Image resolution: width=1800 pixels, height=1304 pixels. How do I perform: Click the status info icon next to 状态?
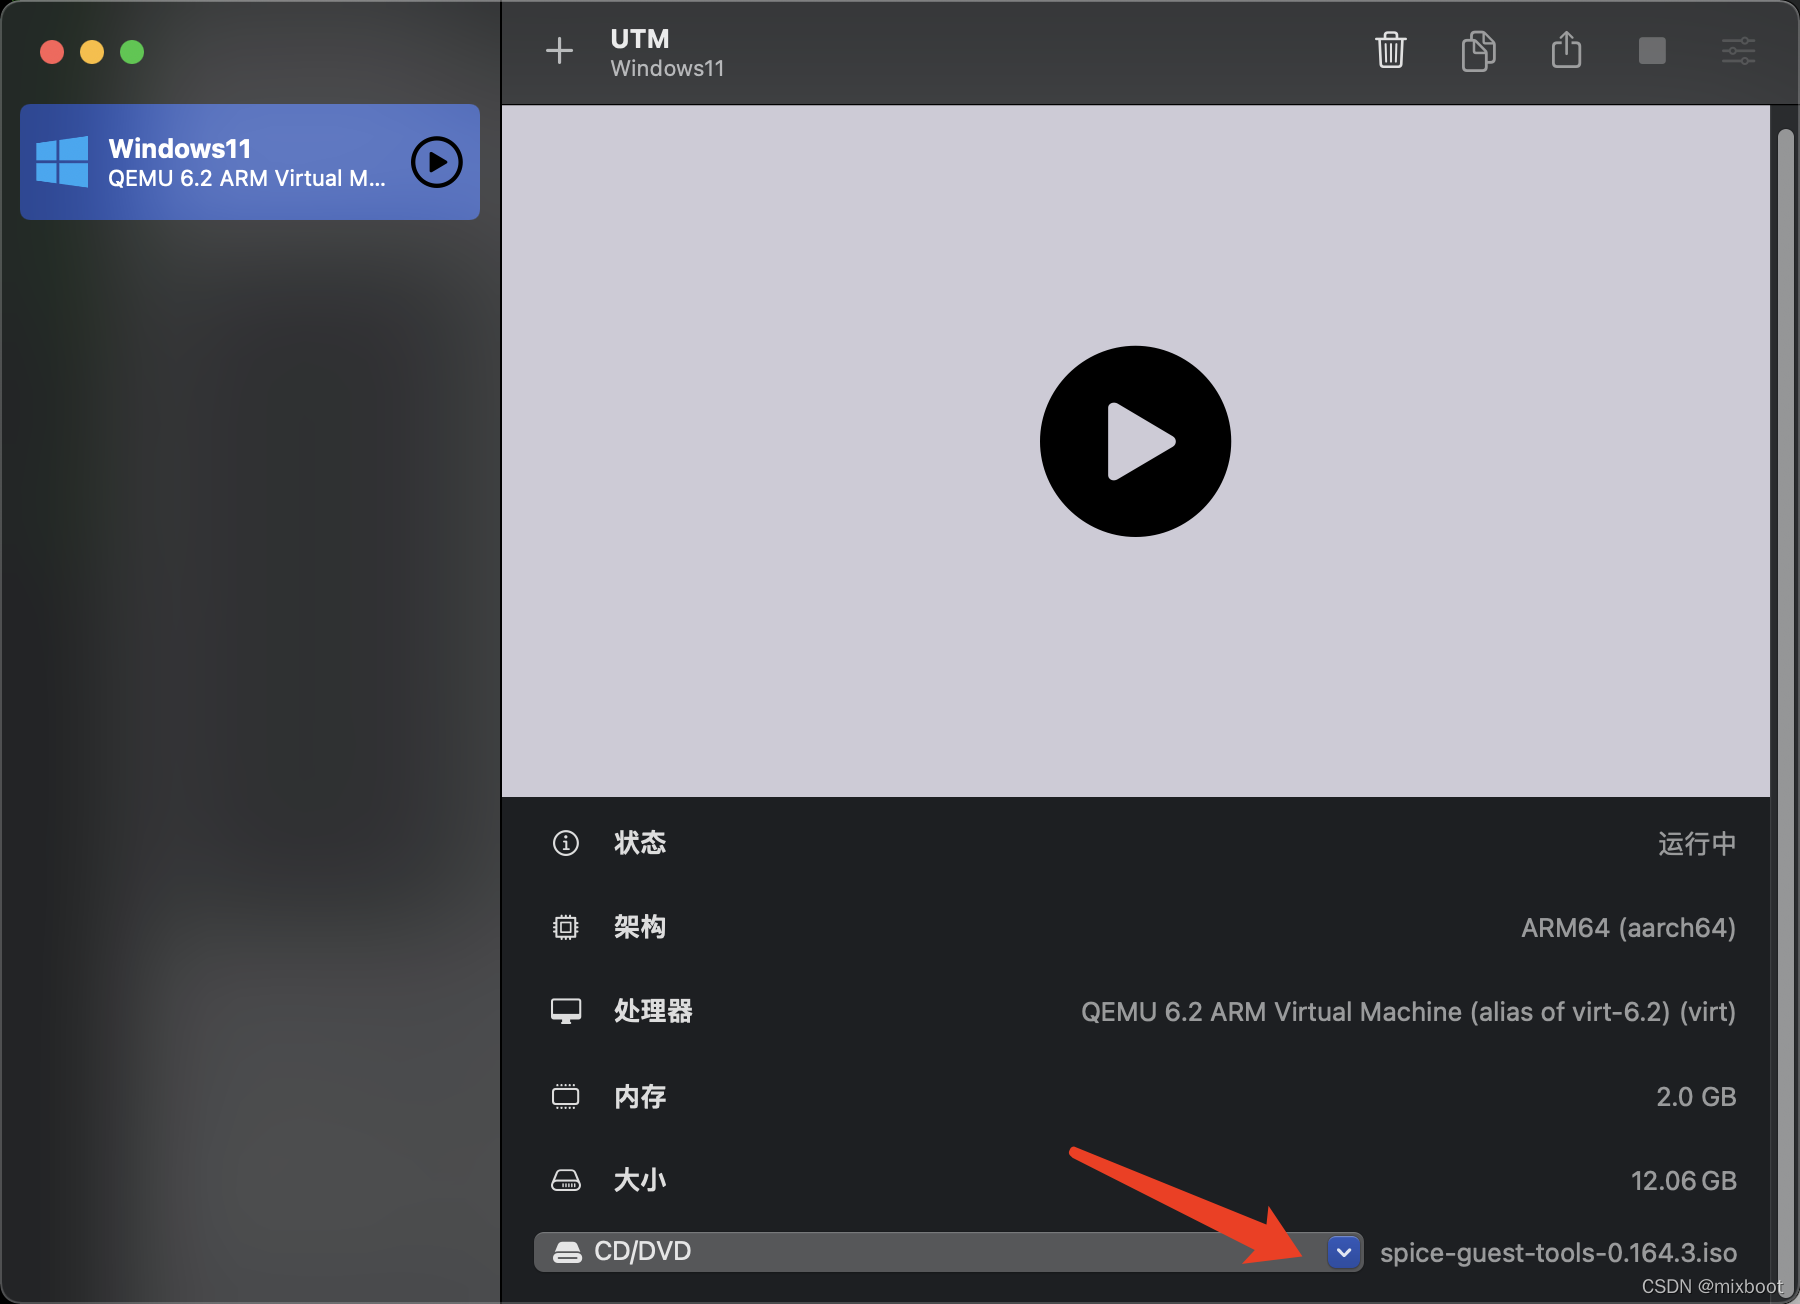click(x=566, y=843)
